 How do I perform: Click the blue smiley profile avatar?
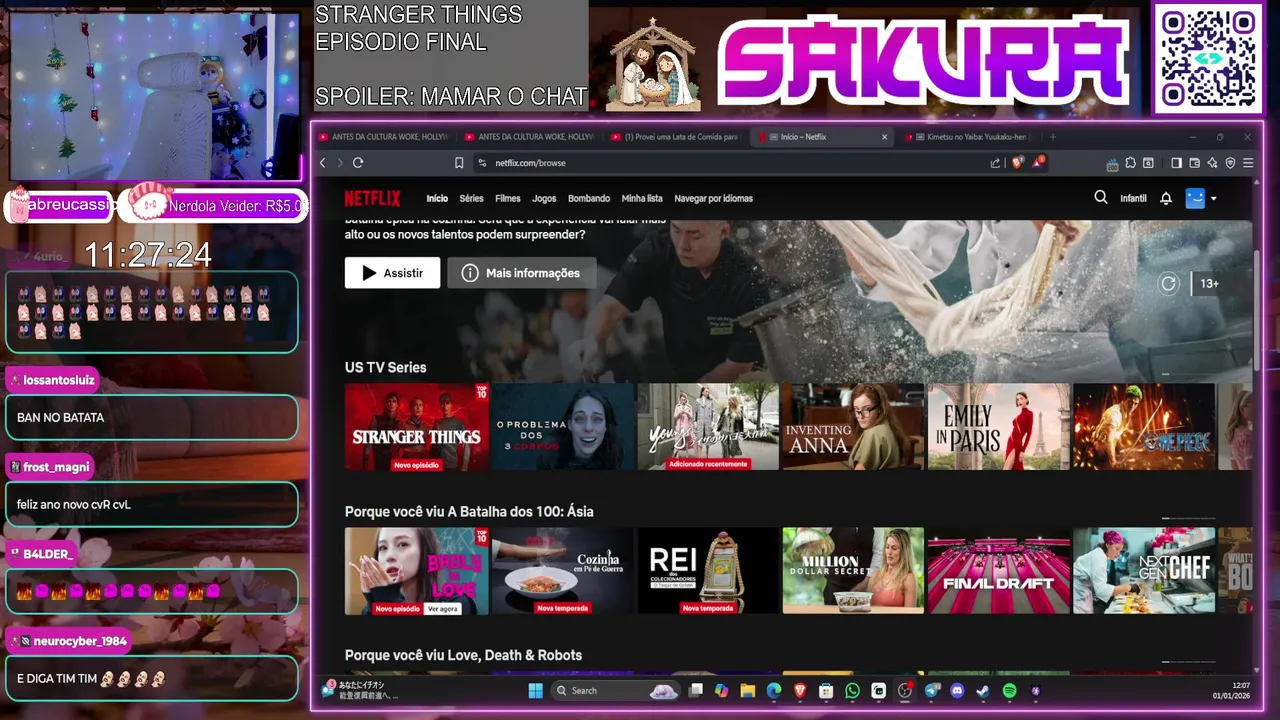tap(1195, 198)
